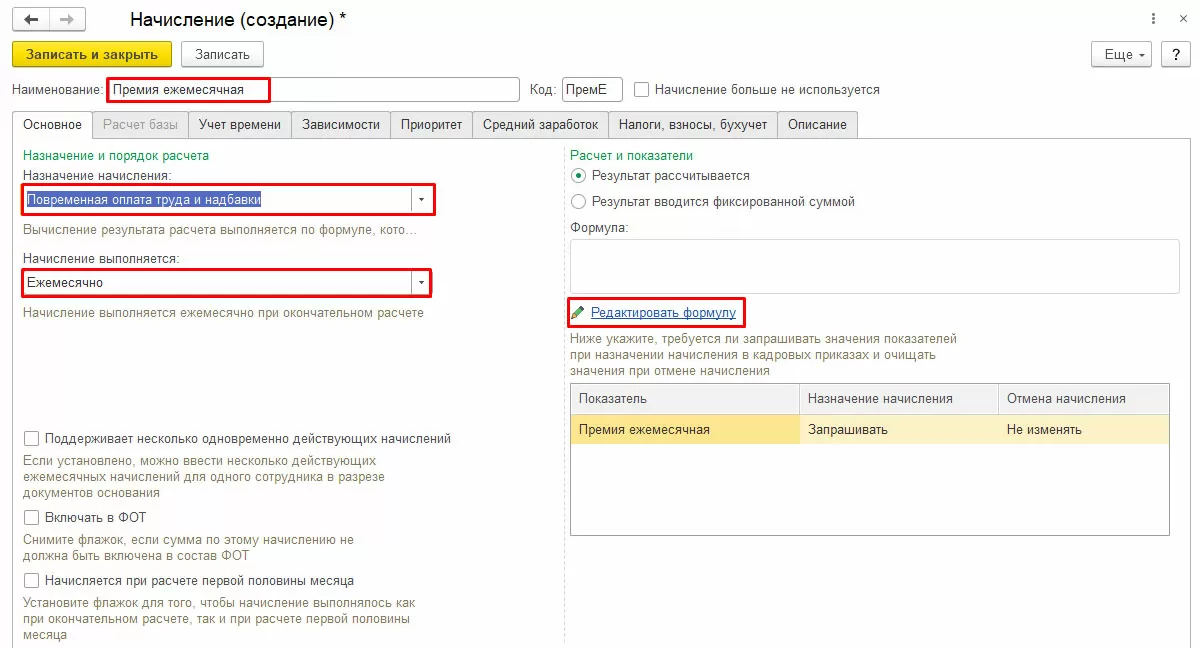Open the Налоги, взносы, бухучет tab
1200x648 pixels.
click(693, 125)
